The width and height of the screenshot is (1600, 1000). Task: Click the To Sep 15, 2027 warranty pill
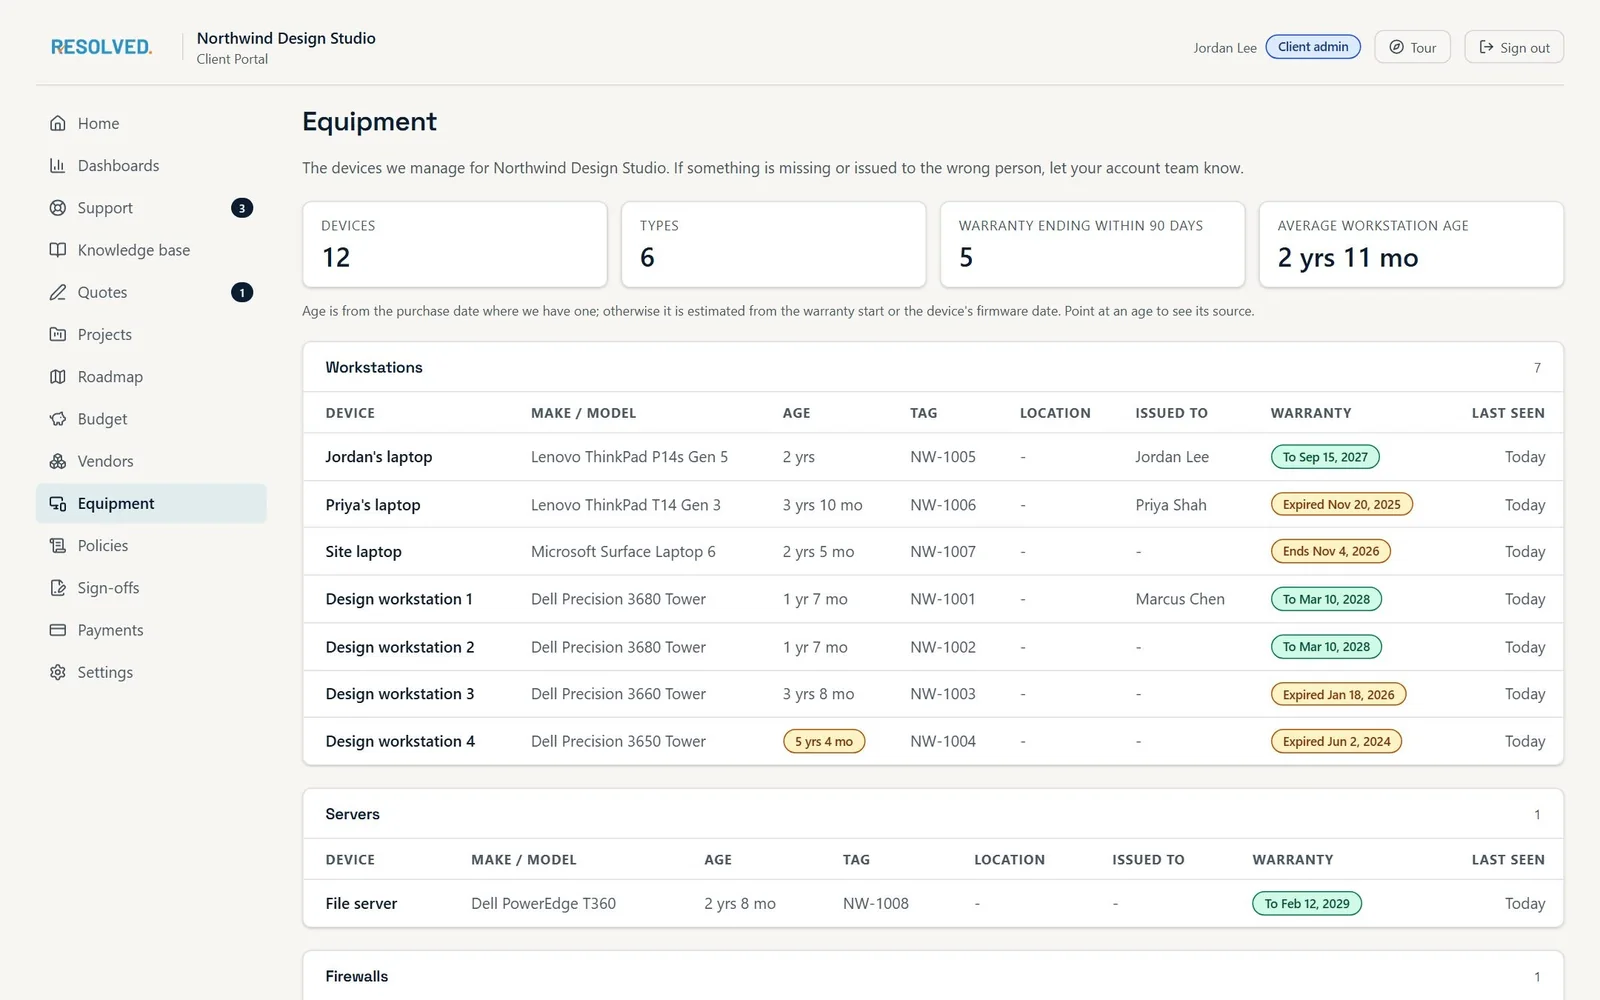pos(1325,457)
